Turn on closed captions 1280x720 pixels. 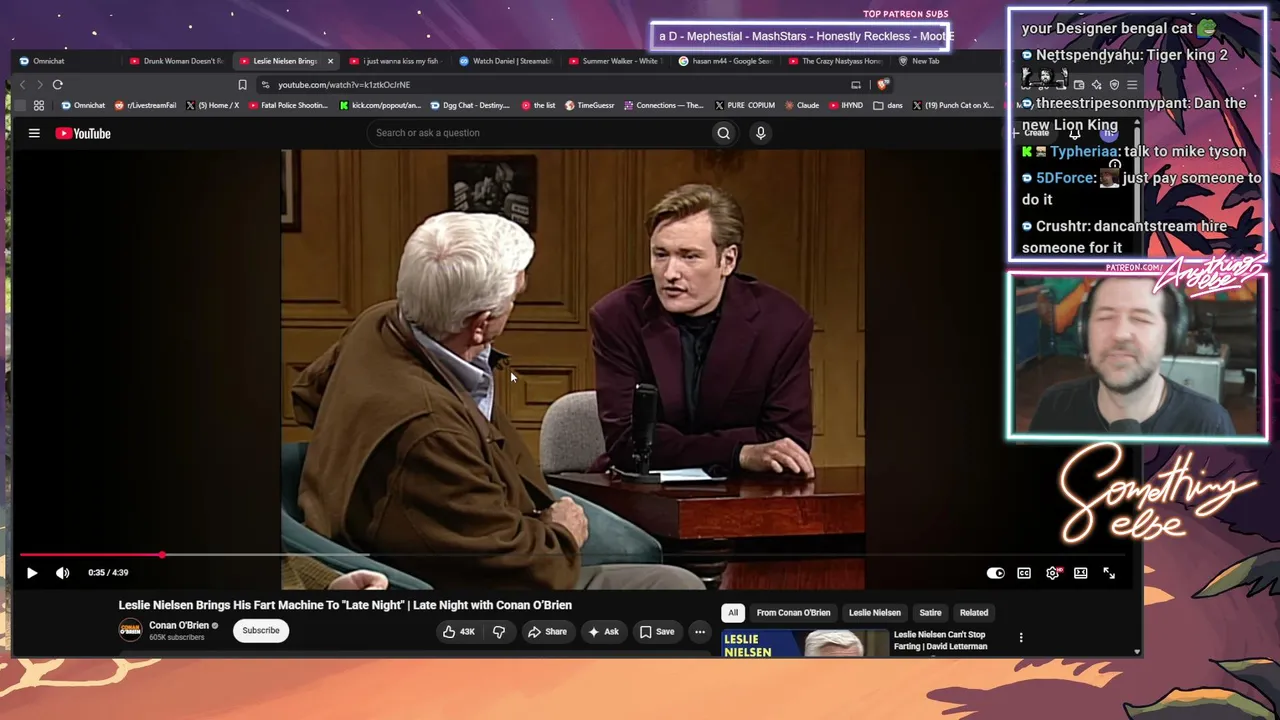point(1024,573)
